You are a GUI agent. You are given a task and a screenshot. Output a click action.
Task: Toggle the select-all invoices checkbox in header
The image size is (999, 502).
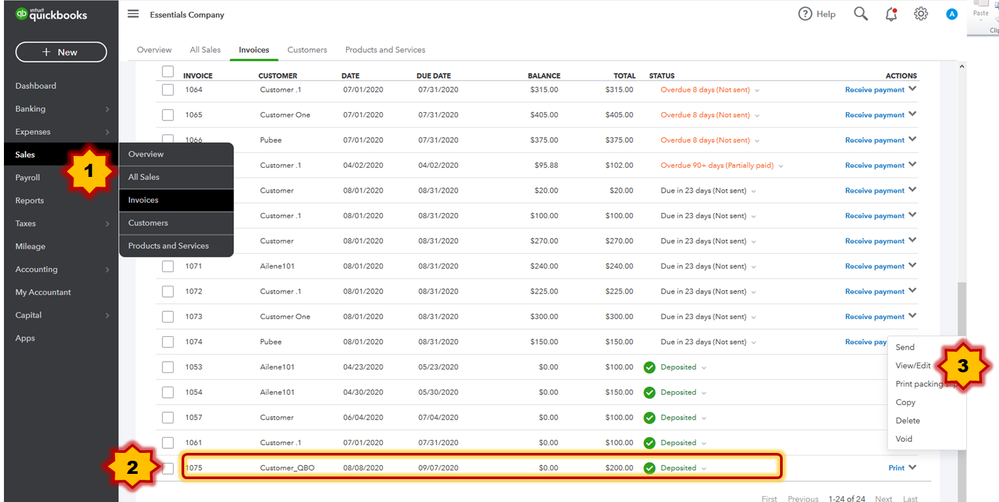[x=168, y=71]
